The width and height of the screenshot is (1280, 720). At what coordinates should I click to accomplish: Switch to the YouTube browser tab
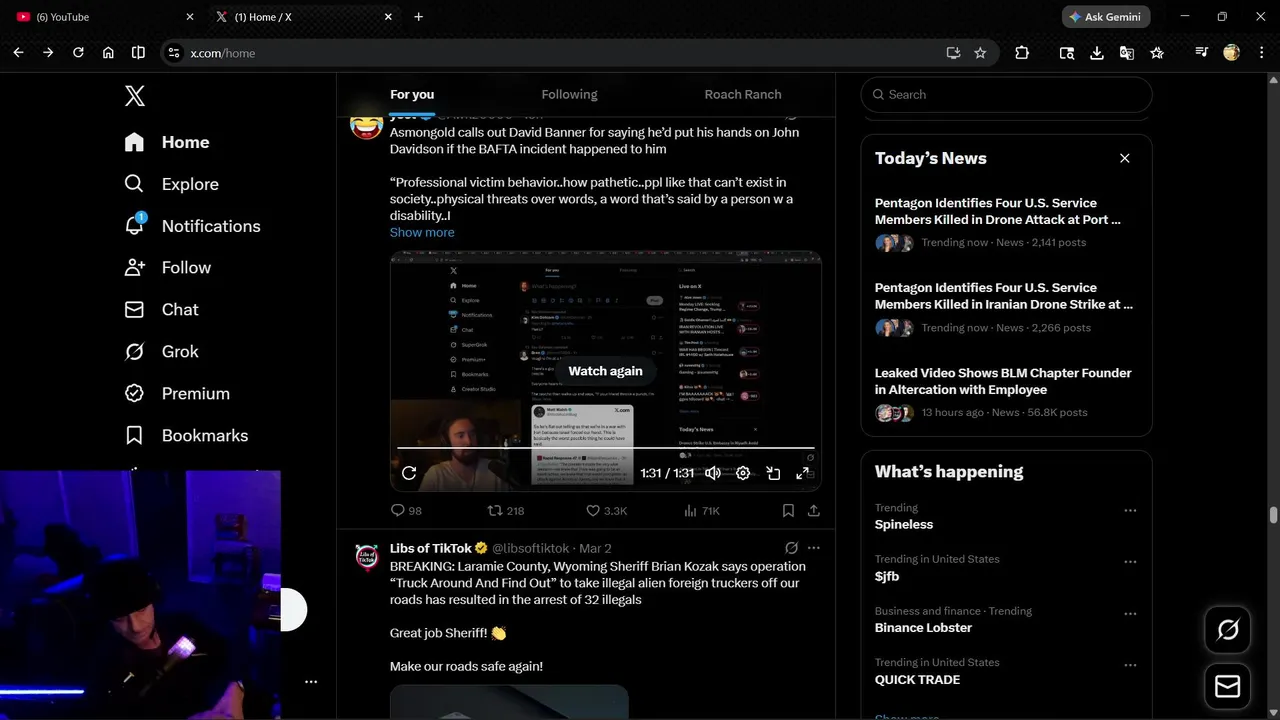pyautogui.click(x=103, y=17)
